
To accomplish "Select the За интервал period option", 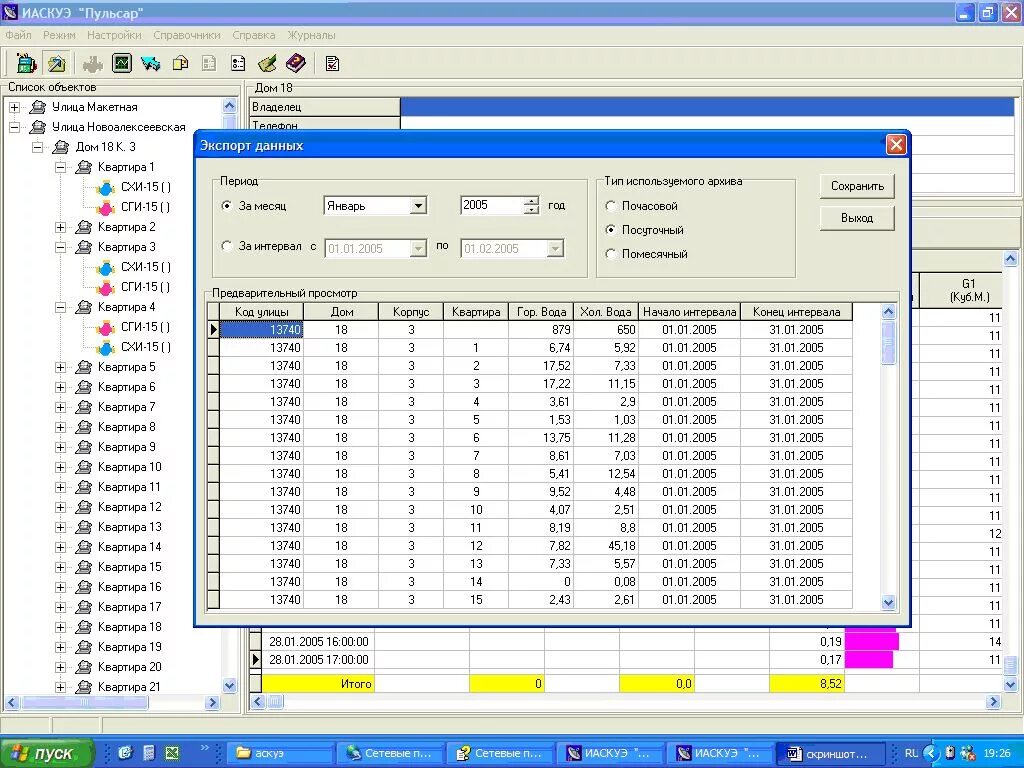I will [x=227, y=246].
